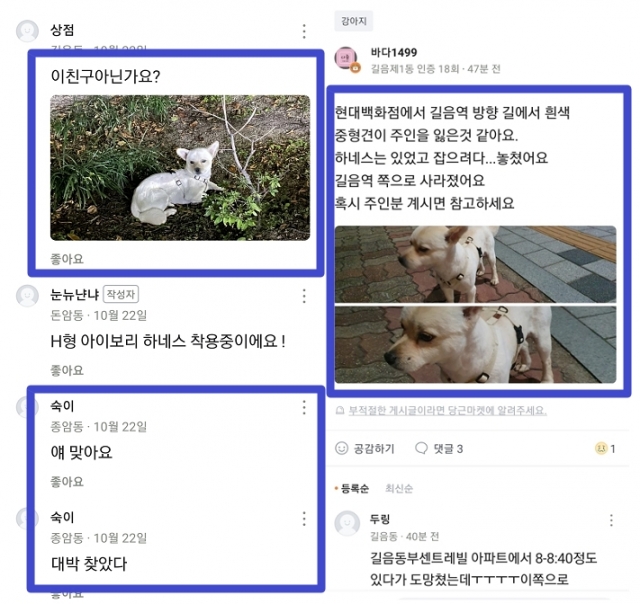Open the white dog photo in 상점's comment

pyautogui.click(x=180, y=167)
